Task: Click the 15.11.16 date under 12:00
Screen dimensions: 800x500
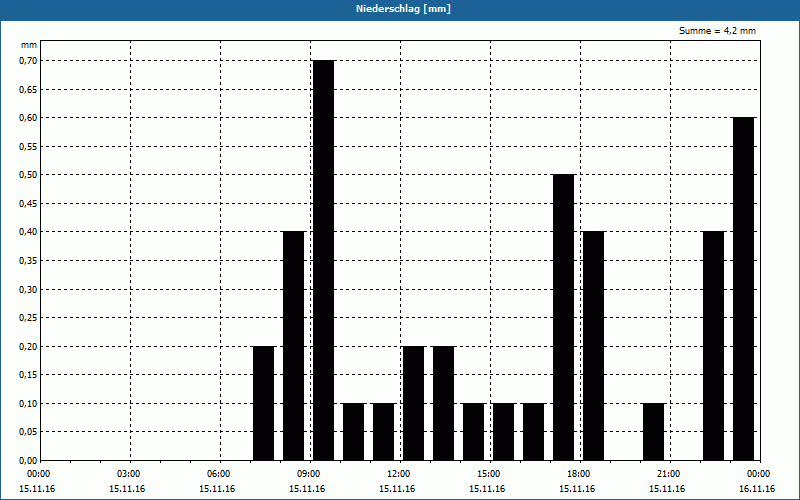Action: point(397,489)
